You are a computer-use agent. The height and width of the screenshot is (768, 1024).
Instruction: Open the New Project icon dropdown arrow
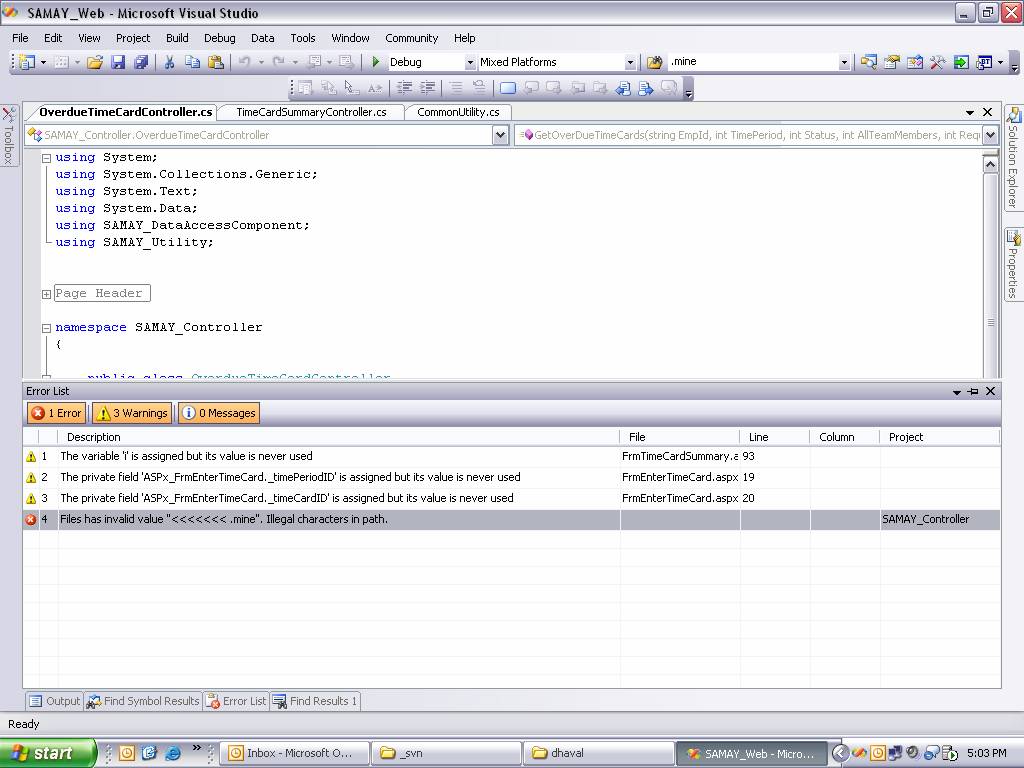[43, 63]
